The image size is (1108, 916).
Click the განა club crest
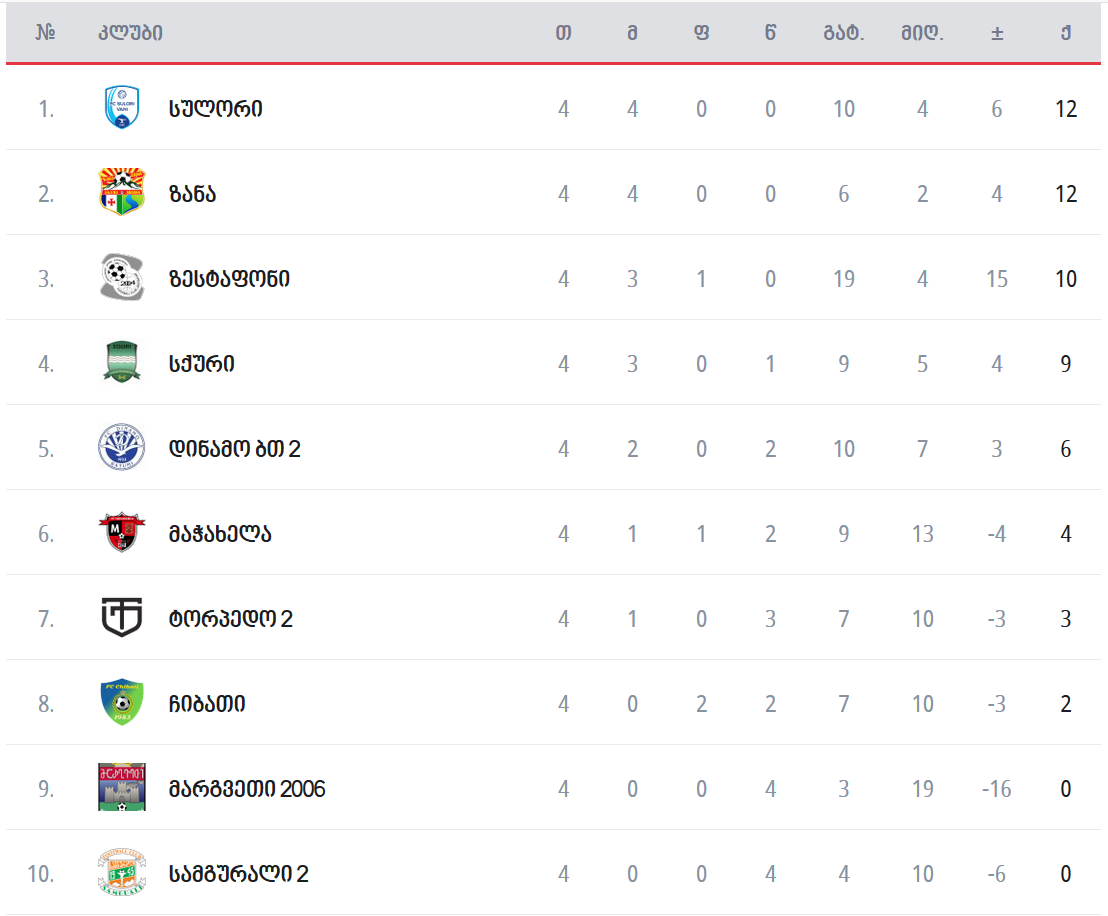coord(121,193)
